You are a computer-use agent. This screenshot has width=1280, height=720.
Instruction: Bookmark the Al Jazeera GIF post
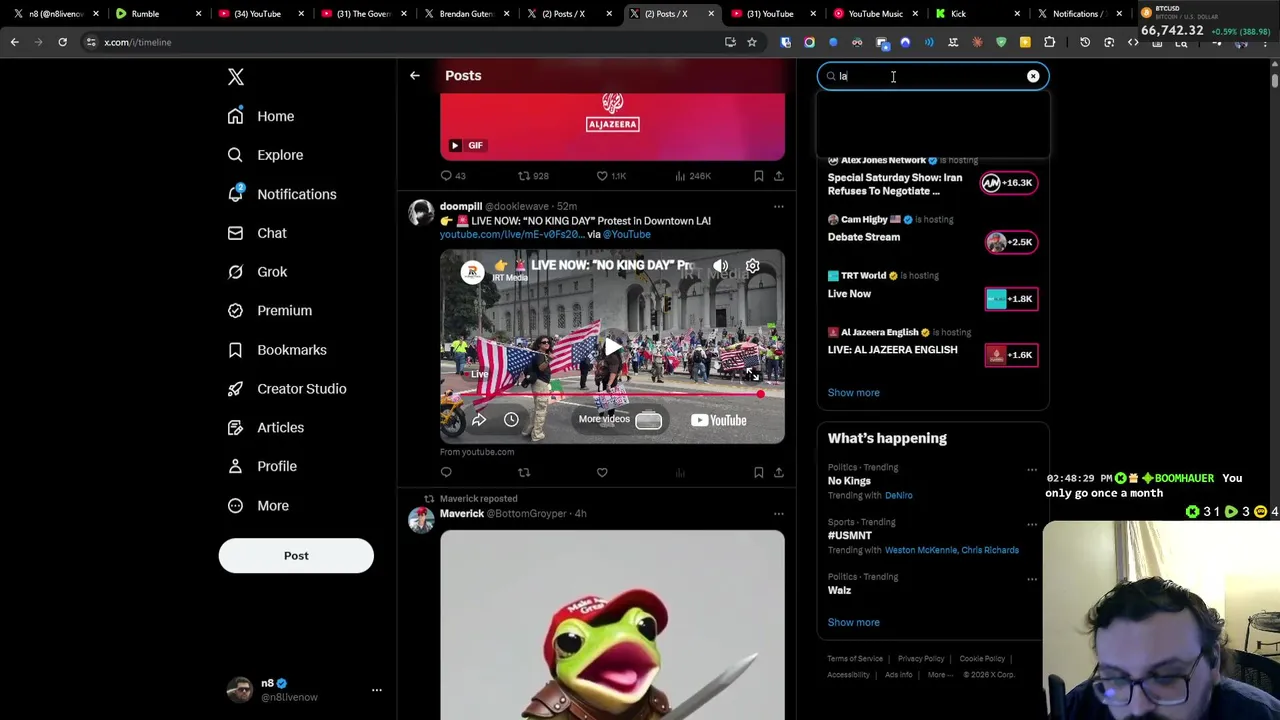pos(759,176)
